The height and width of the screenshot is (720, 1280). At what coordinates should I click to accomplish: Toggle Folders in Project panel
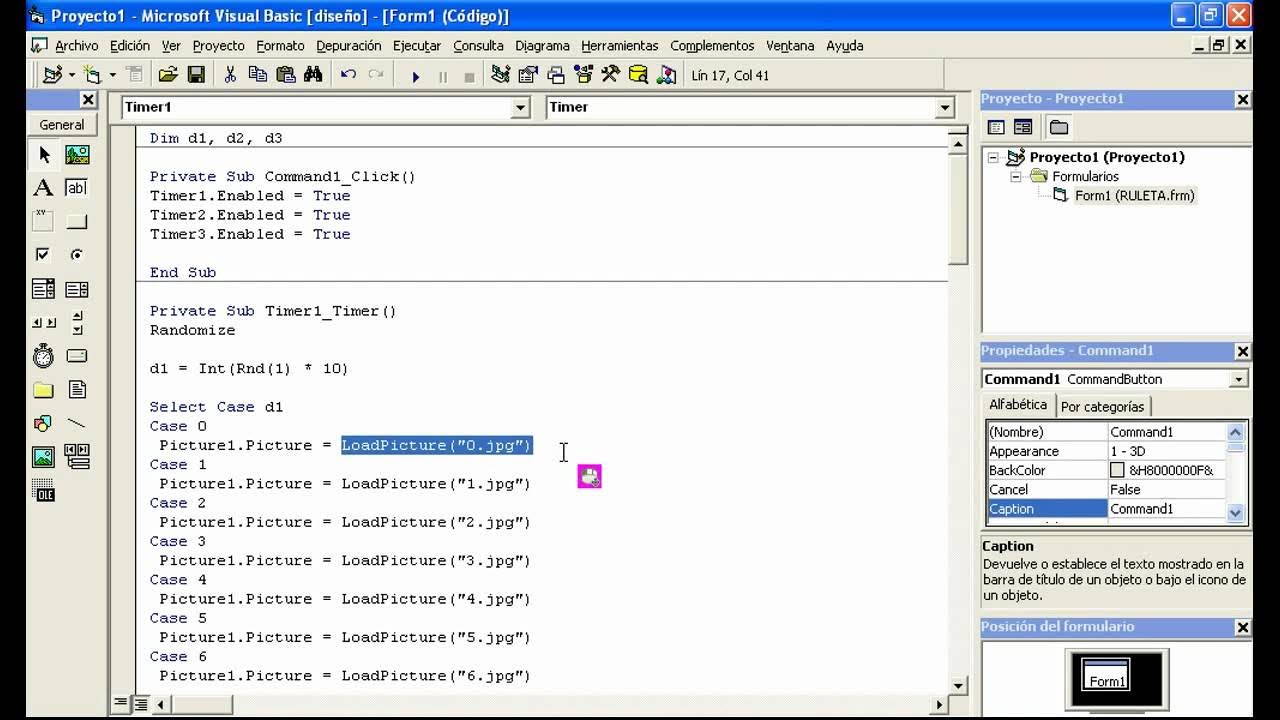(x=1059, y=127)
